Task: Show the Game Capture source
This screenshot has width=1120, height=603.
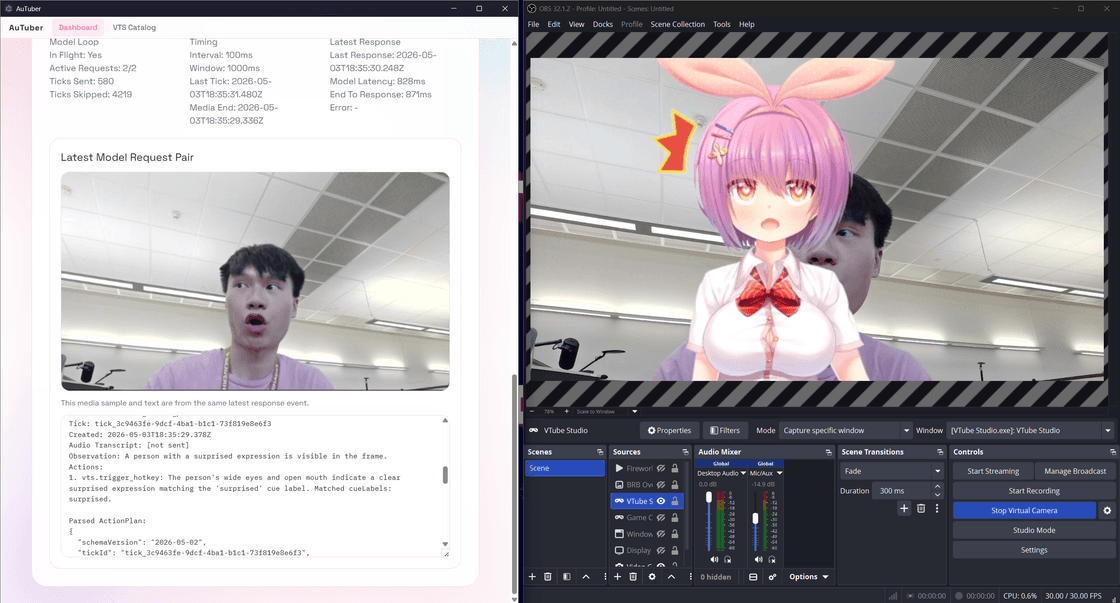Action: coord(661,518)
